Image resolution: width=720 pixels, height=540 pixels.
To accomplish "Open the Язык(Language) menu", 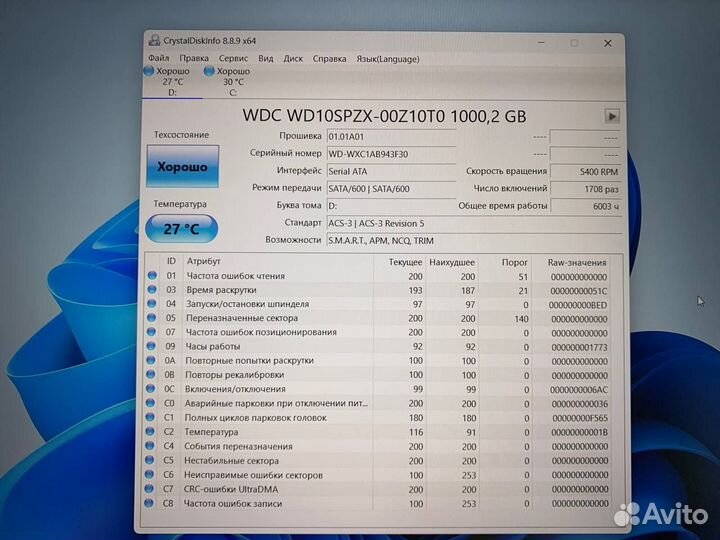I will pos(388,59).
